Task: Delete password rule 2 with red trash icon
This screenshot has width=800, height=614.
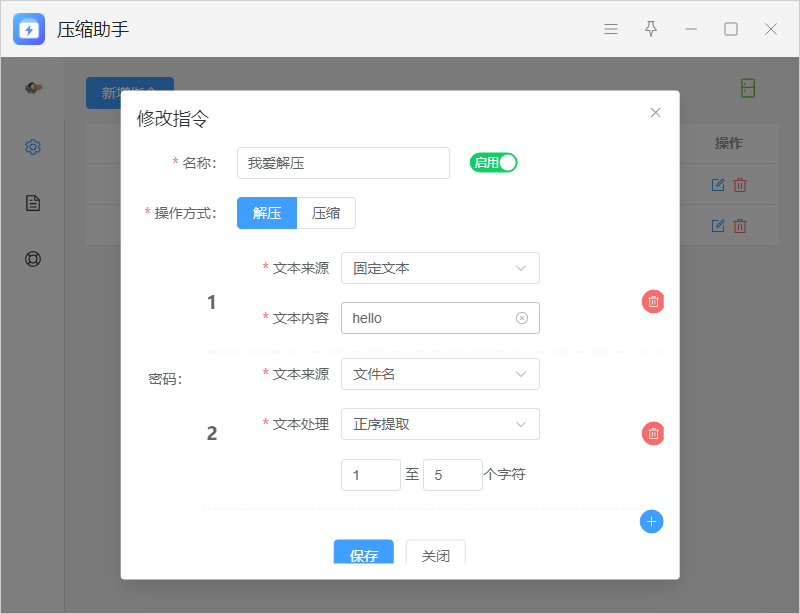Action: click(x=653, y=434)
